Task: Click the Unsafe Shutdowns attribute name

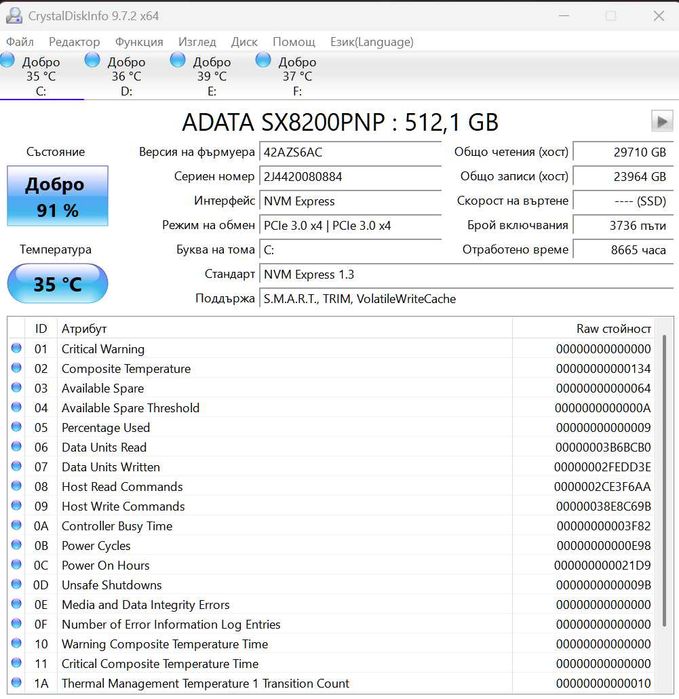Action: pyautogui.click(x=111, y=585)
